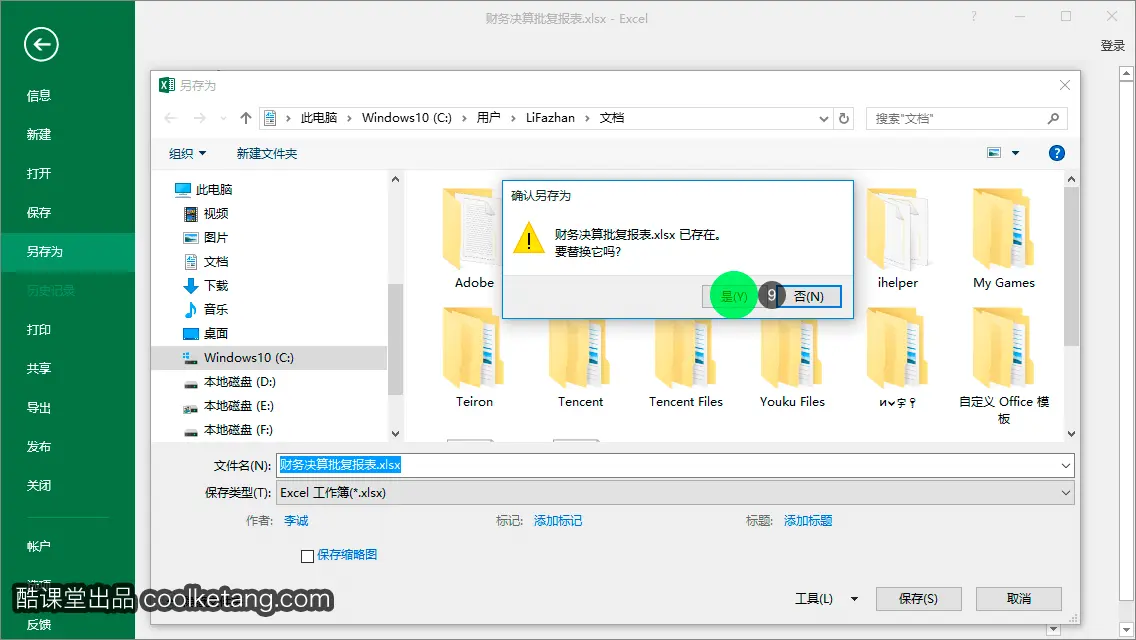Select 本地磁盘 (F:) drive
Screen dimensions: 1136x640
pos(230,430)
